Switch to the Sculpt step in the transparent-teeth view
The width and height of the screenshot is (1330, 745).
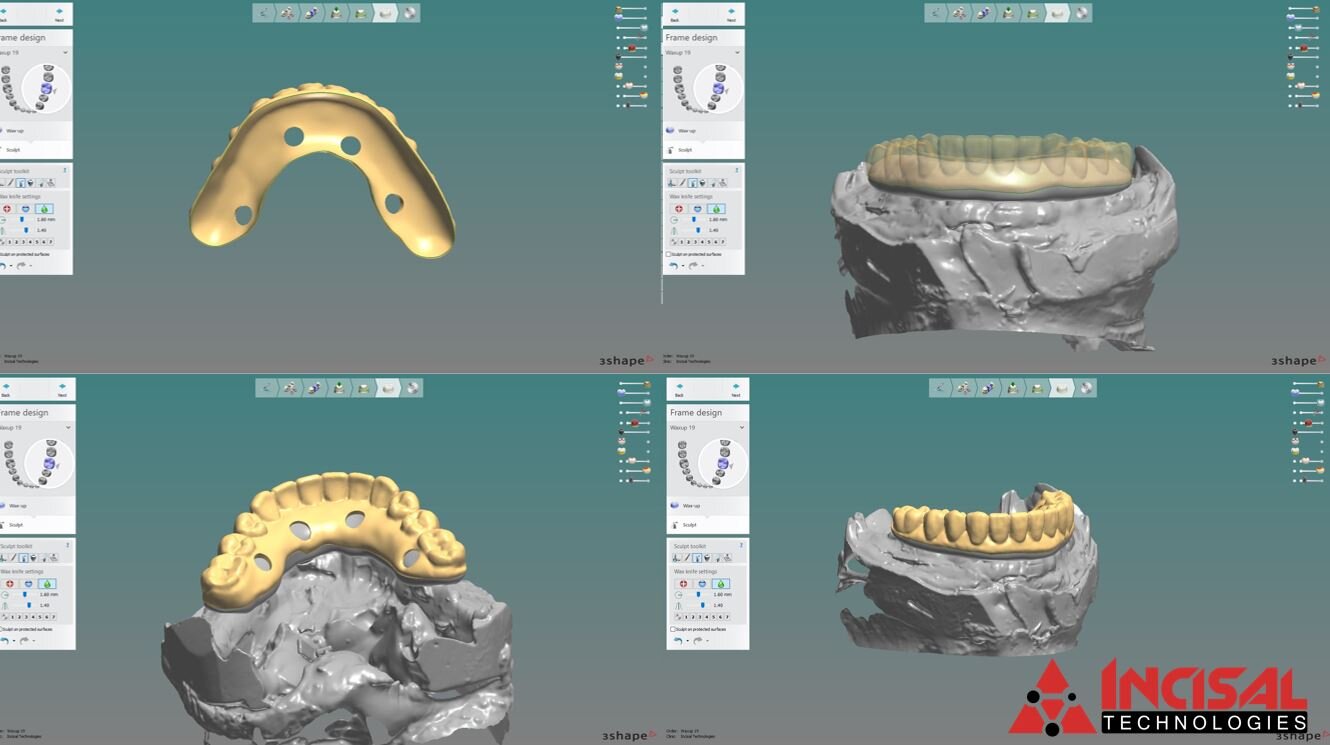pos(685,150)
